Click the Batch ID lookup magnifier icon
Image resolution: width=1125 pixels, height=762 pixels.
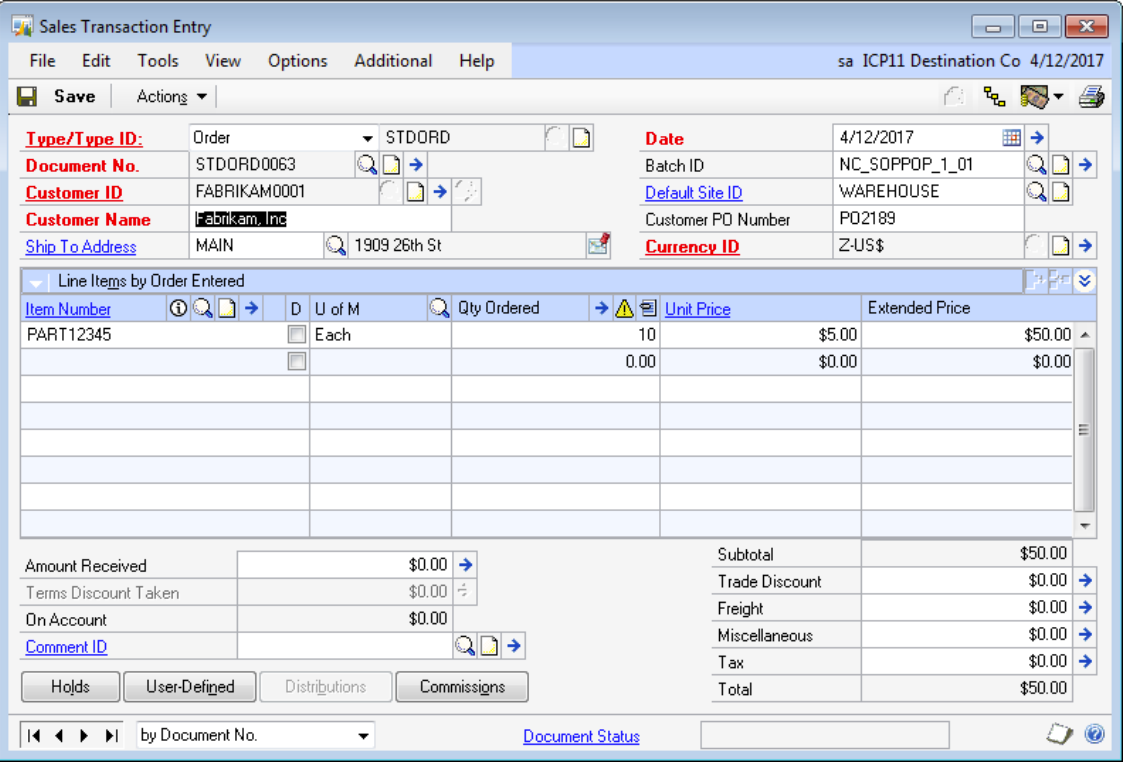coord(1036,165)
